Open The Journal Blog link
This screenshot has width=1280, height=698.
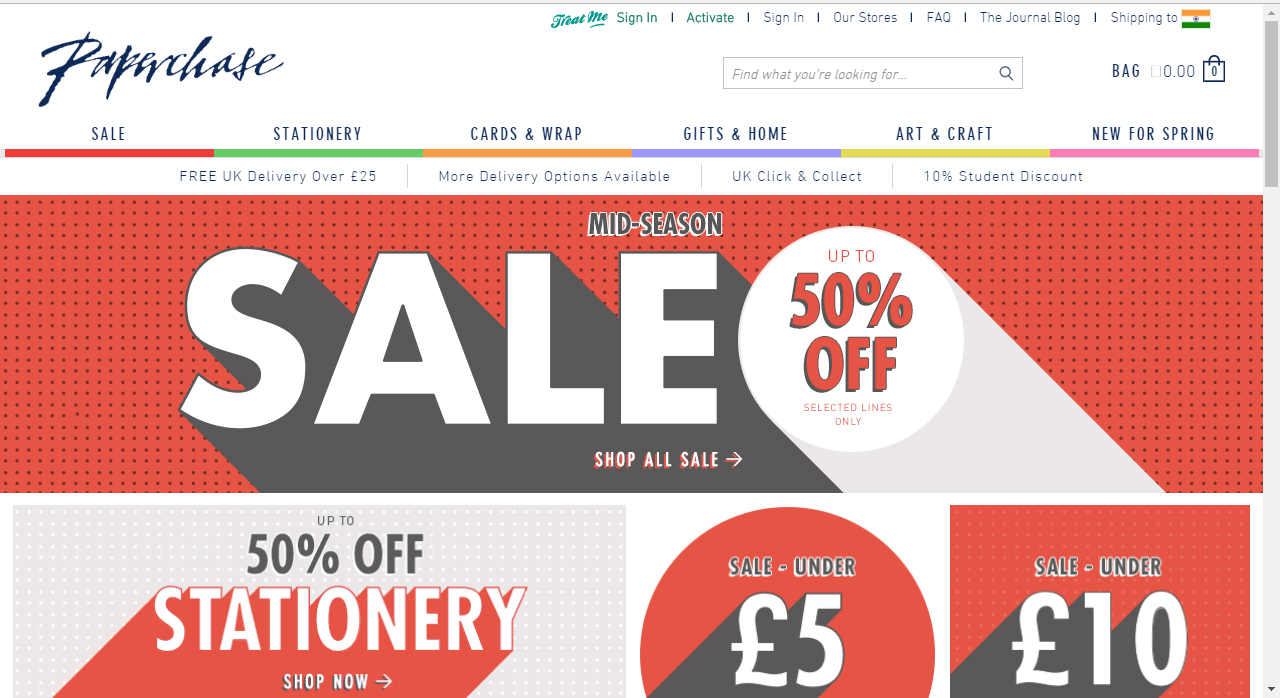[x=1030, y=18]
